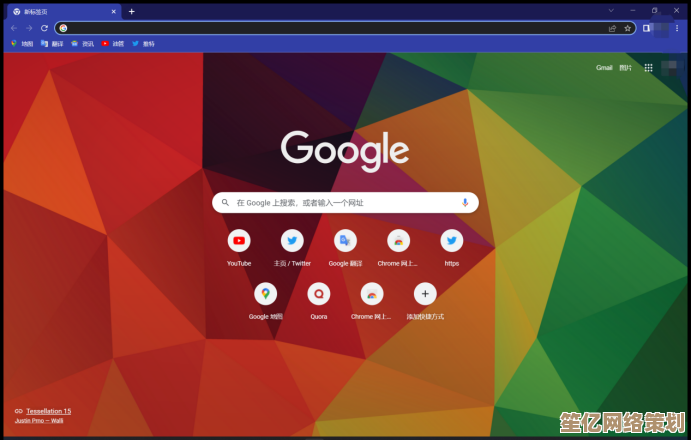691x441 pixels.
Task: Reload the page with the refresh button
Action: [44, 28]
